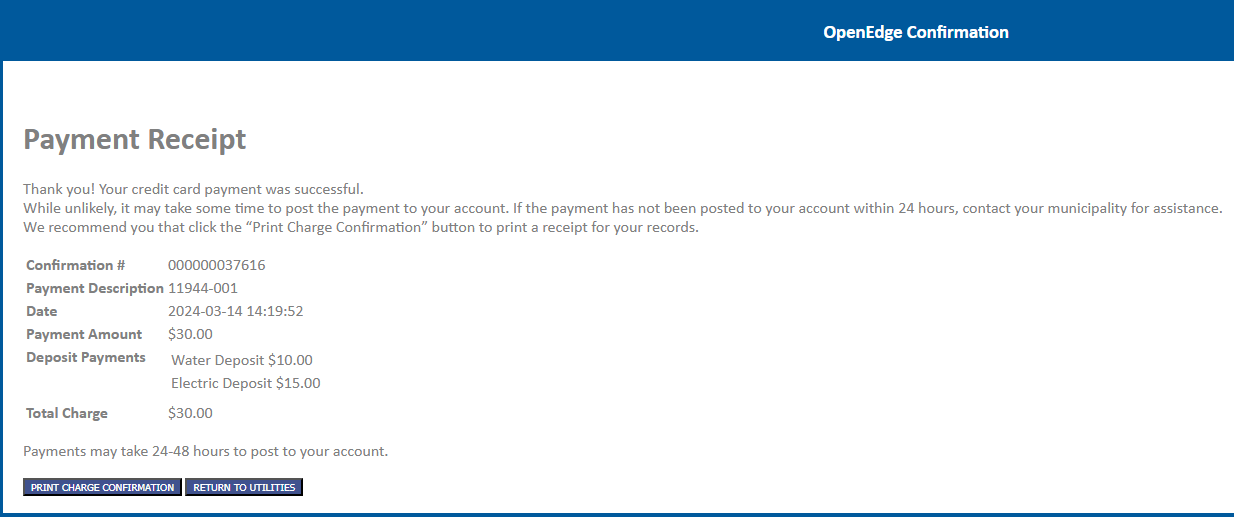
Task: Select the date value 2024-03-14 14:19:52
Action: (236, 311)
